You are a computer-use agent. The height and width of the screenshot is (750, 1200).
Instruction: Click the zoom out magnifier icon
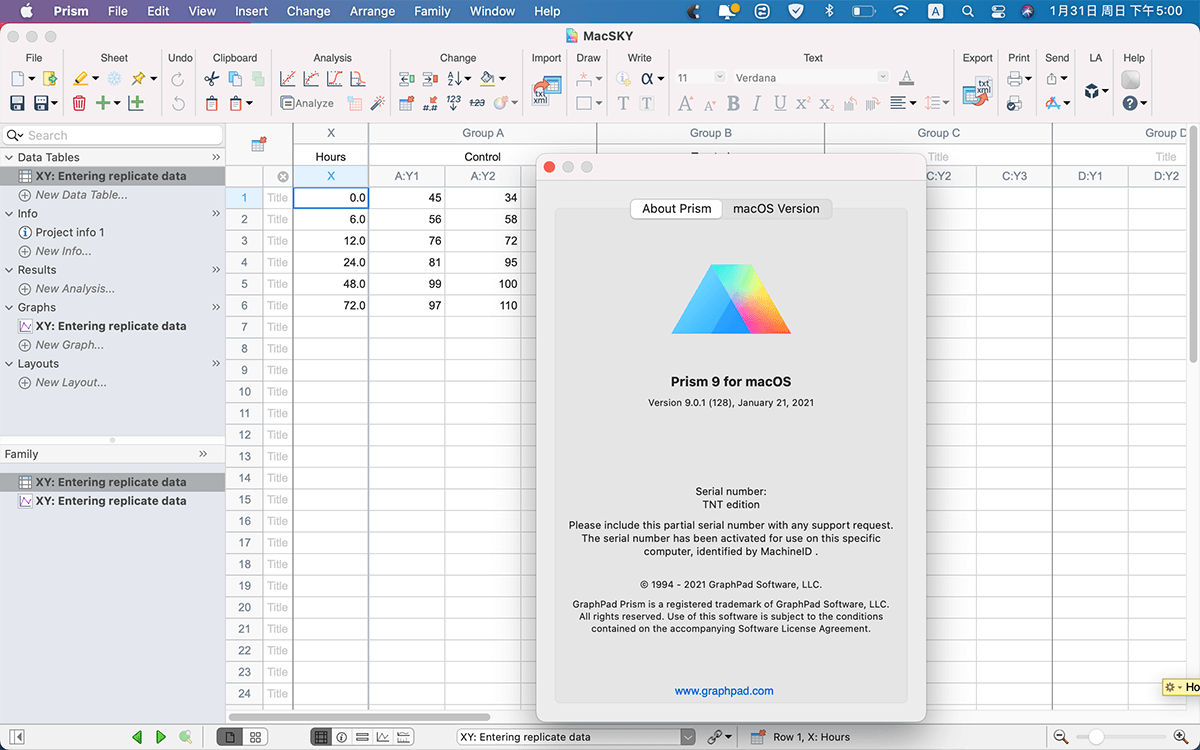1063,737
